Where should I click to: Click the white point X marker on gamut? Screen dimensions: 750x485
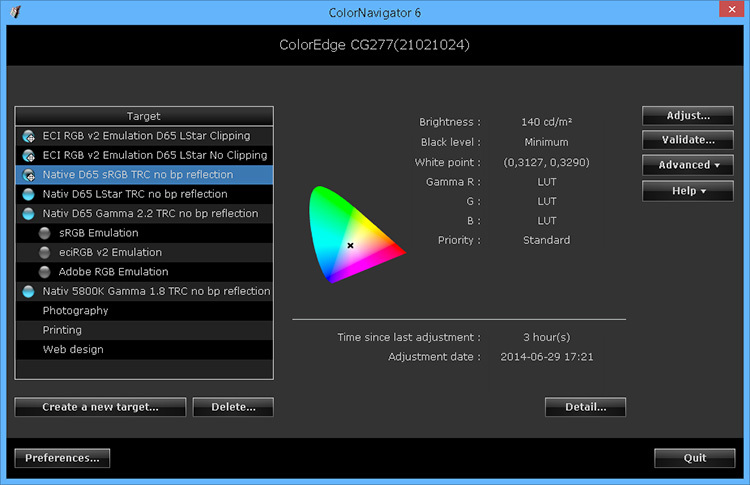[x=350, y=245]
